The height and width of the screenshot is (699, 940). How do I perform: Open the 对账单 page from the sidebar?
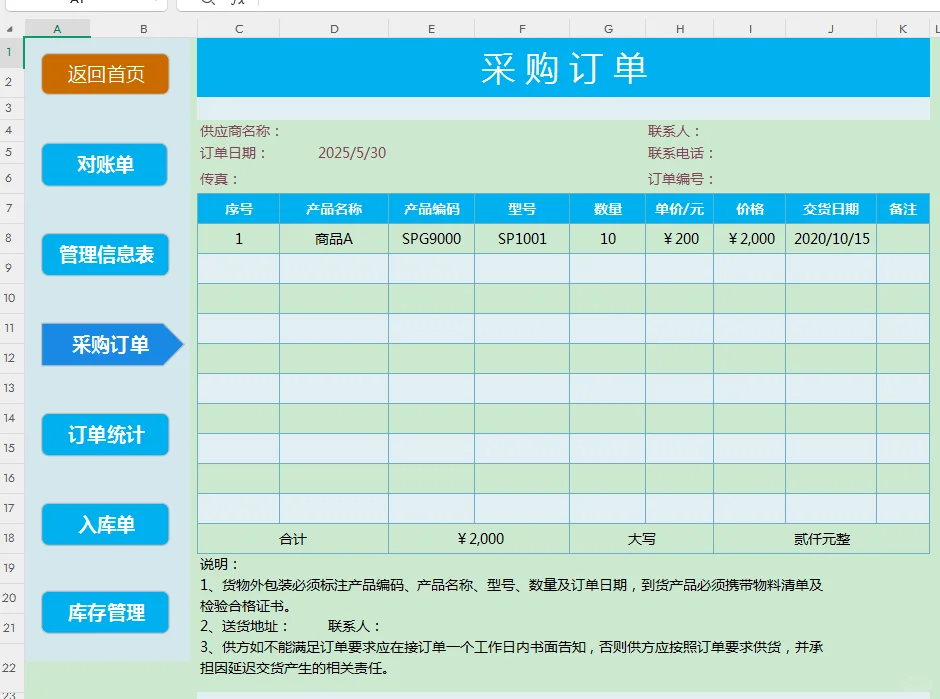(x=104, y=164)
